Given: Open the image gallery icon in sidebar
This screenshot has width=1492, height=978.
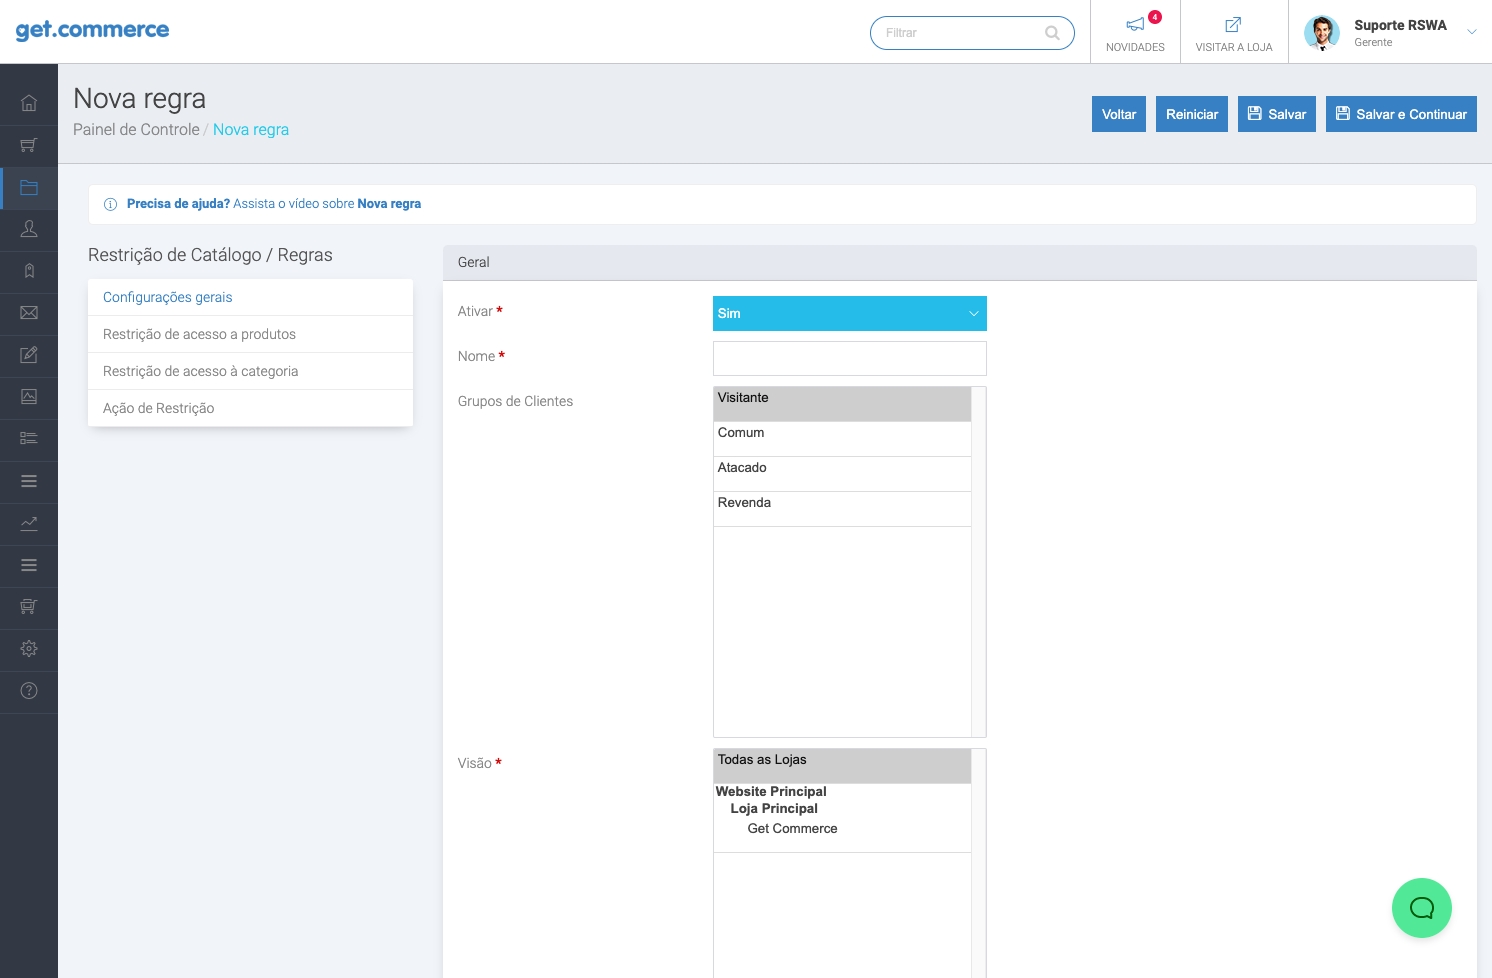Looking at the screenshot, I should point(29,397).
